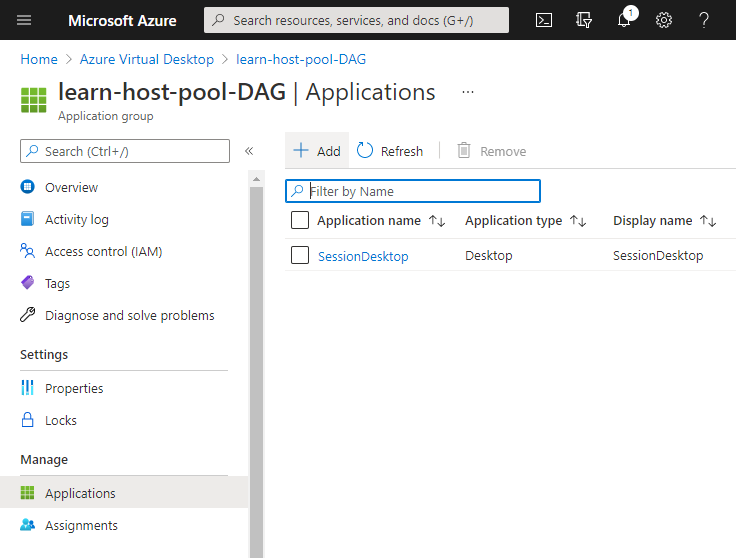Select Applications under Manage
The width and height of the screenshot is (736, 558).
[124, 492]
